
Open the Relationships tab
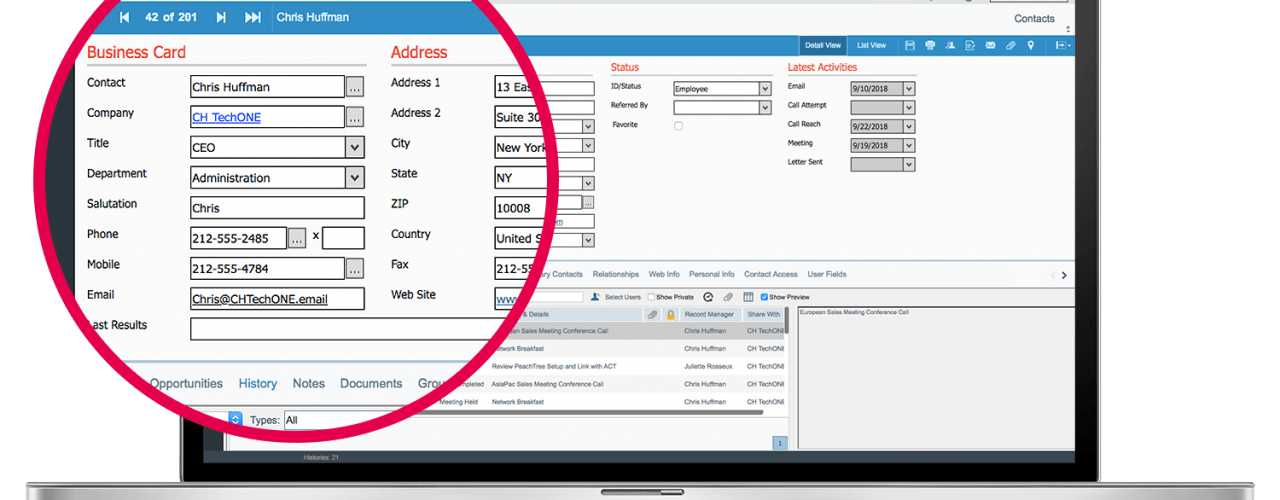coord(615,274)
